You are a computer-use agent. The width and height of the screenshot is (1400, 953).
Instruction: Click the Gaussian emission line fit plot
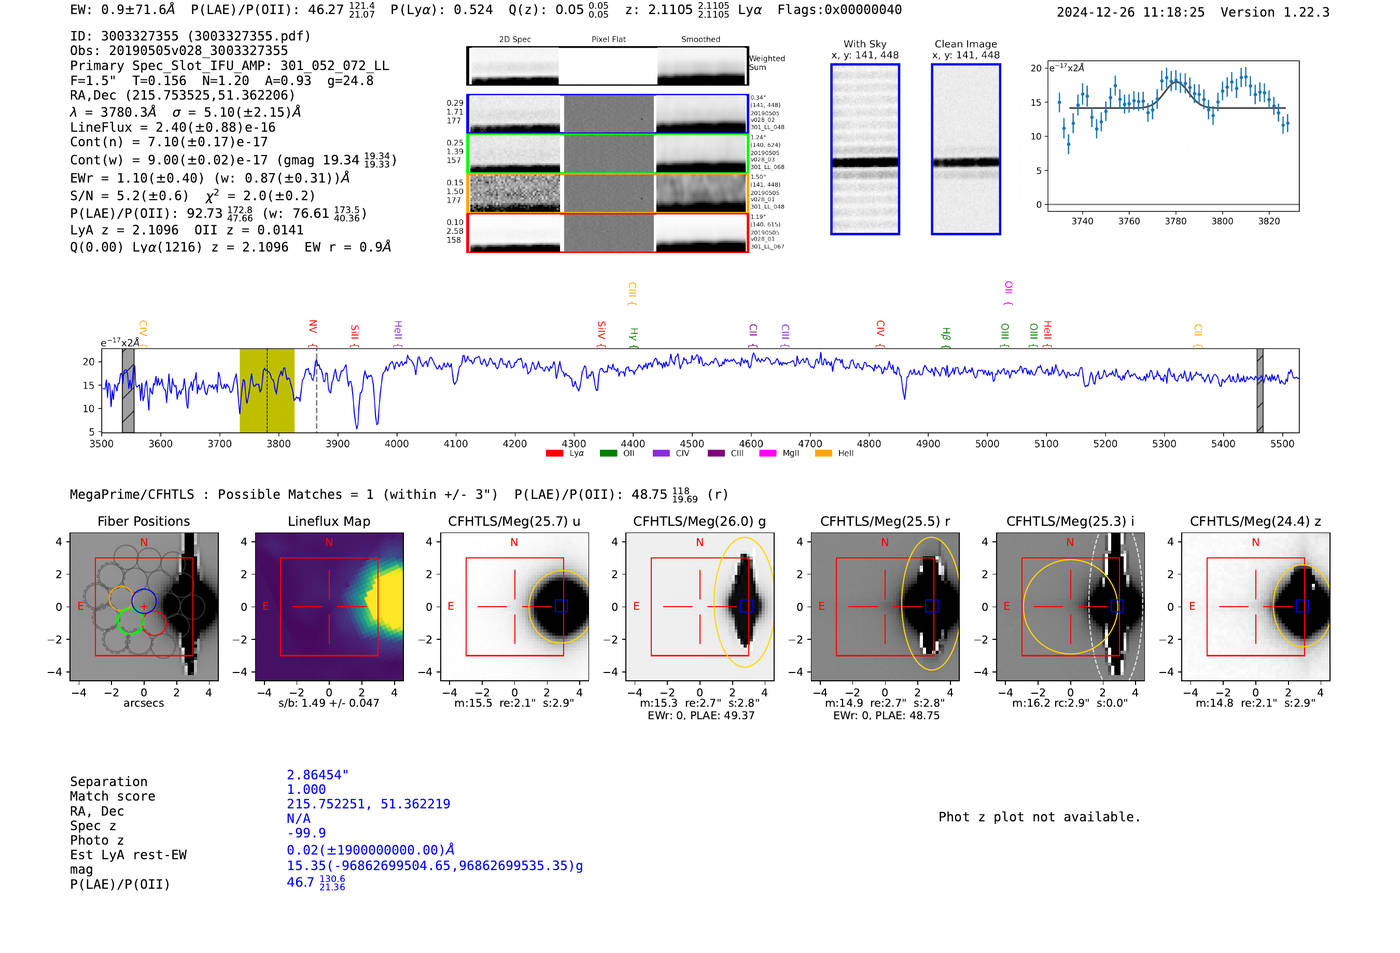click(x=1173, y=136)
